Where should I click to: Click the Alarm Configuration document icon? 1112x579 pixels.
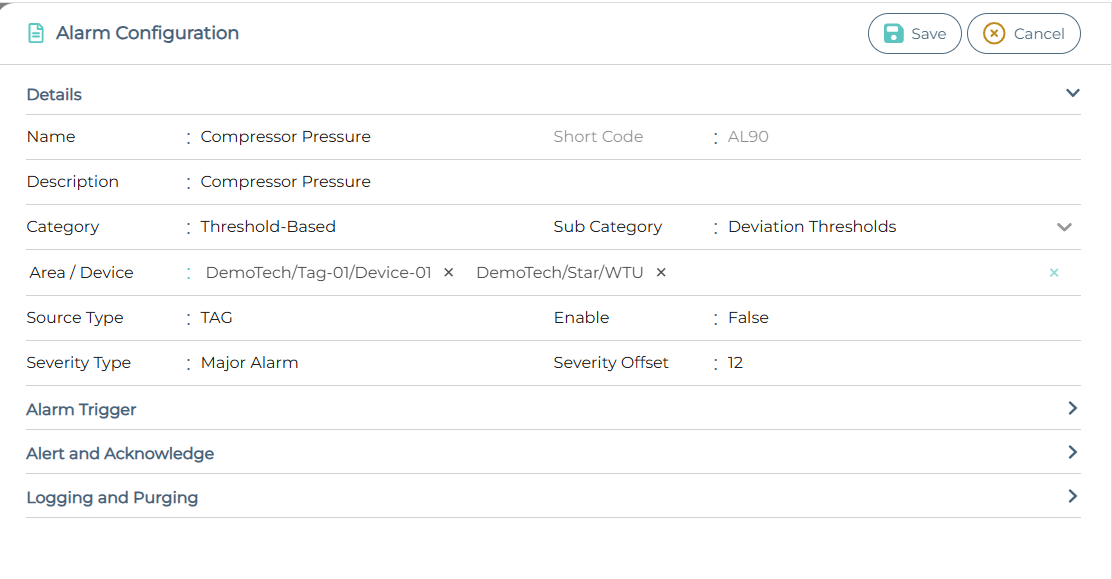tap(36, 33)
